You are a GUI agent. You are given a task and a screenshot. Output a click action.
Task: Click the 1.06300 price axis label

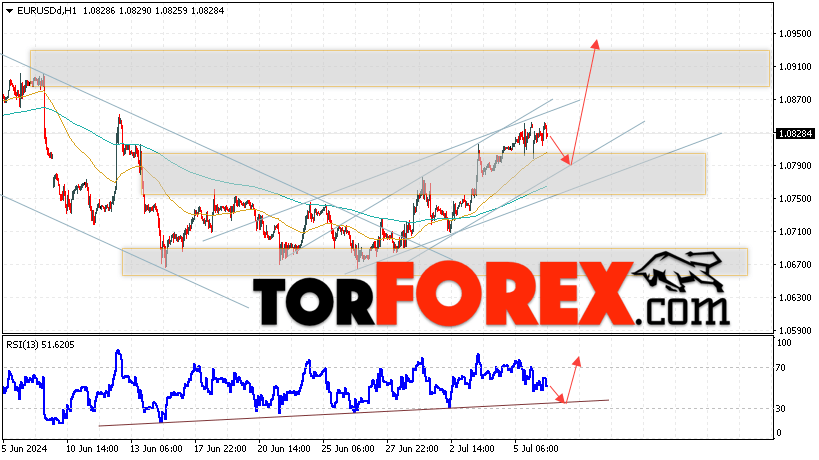795,298
